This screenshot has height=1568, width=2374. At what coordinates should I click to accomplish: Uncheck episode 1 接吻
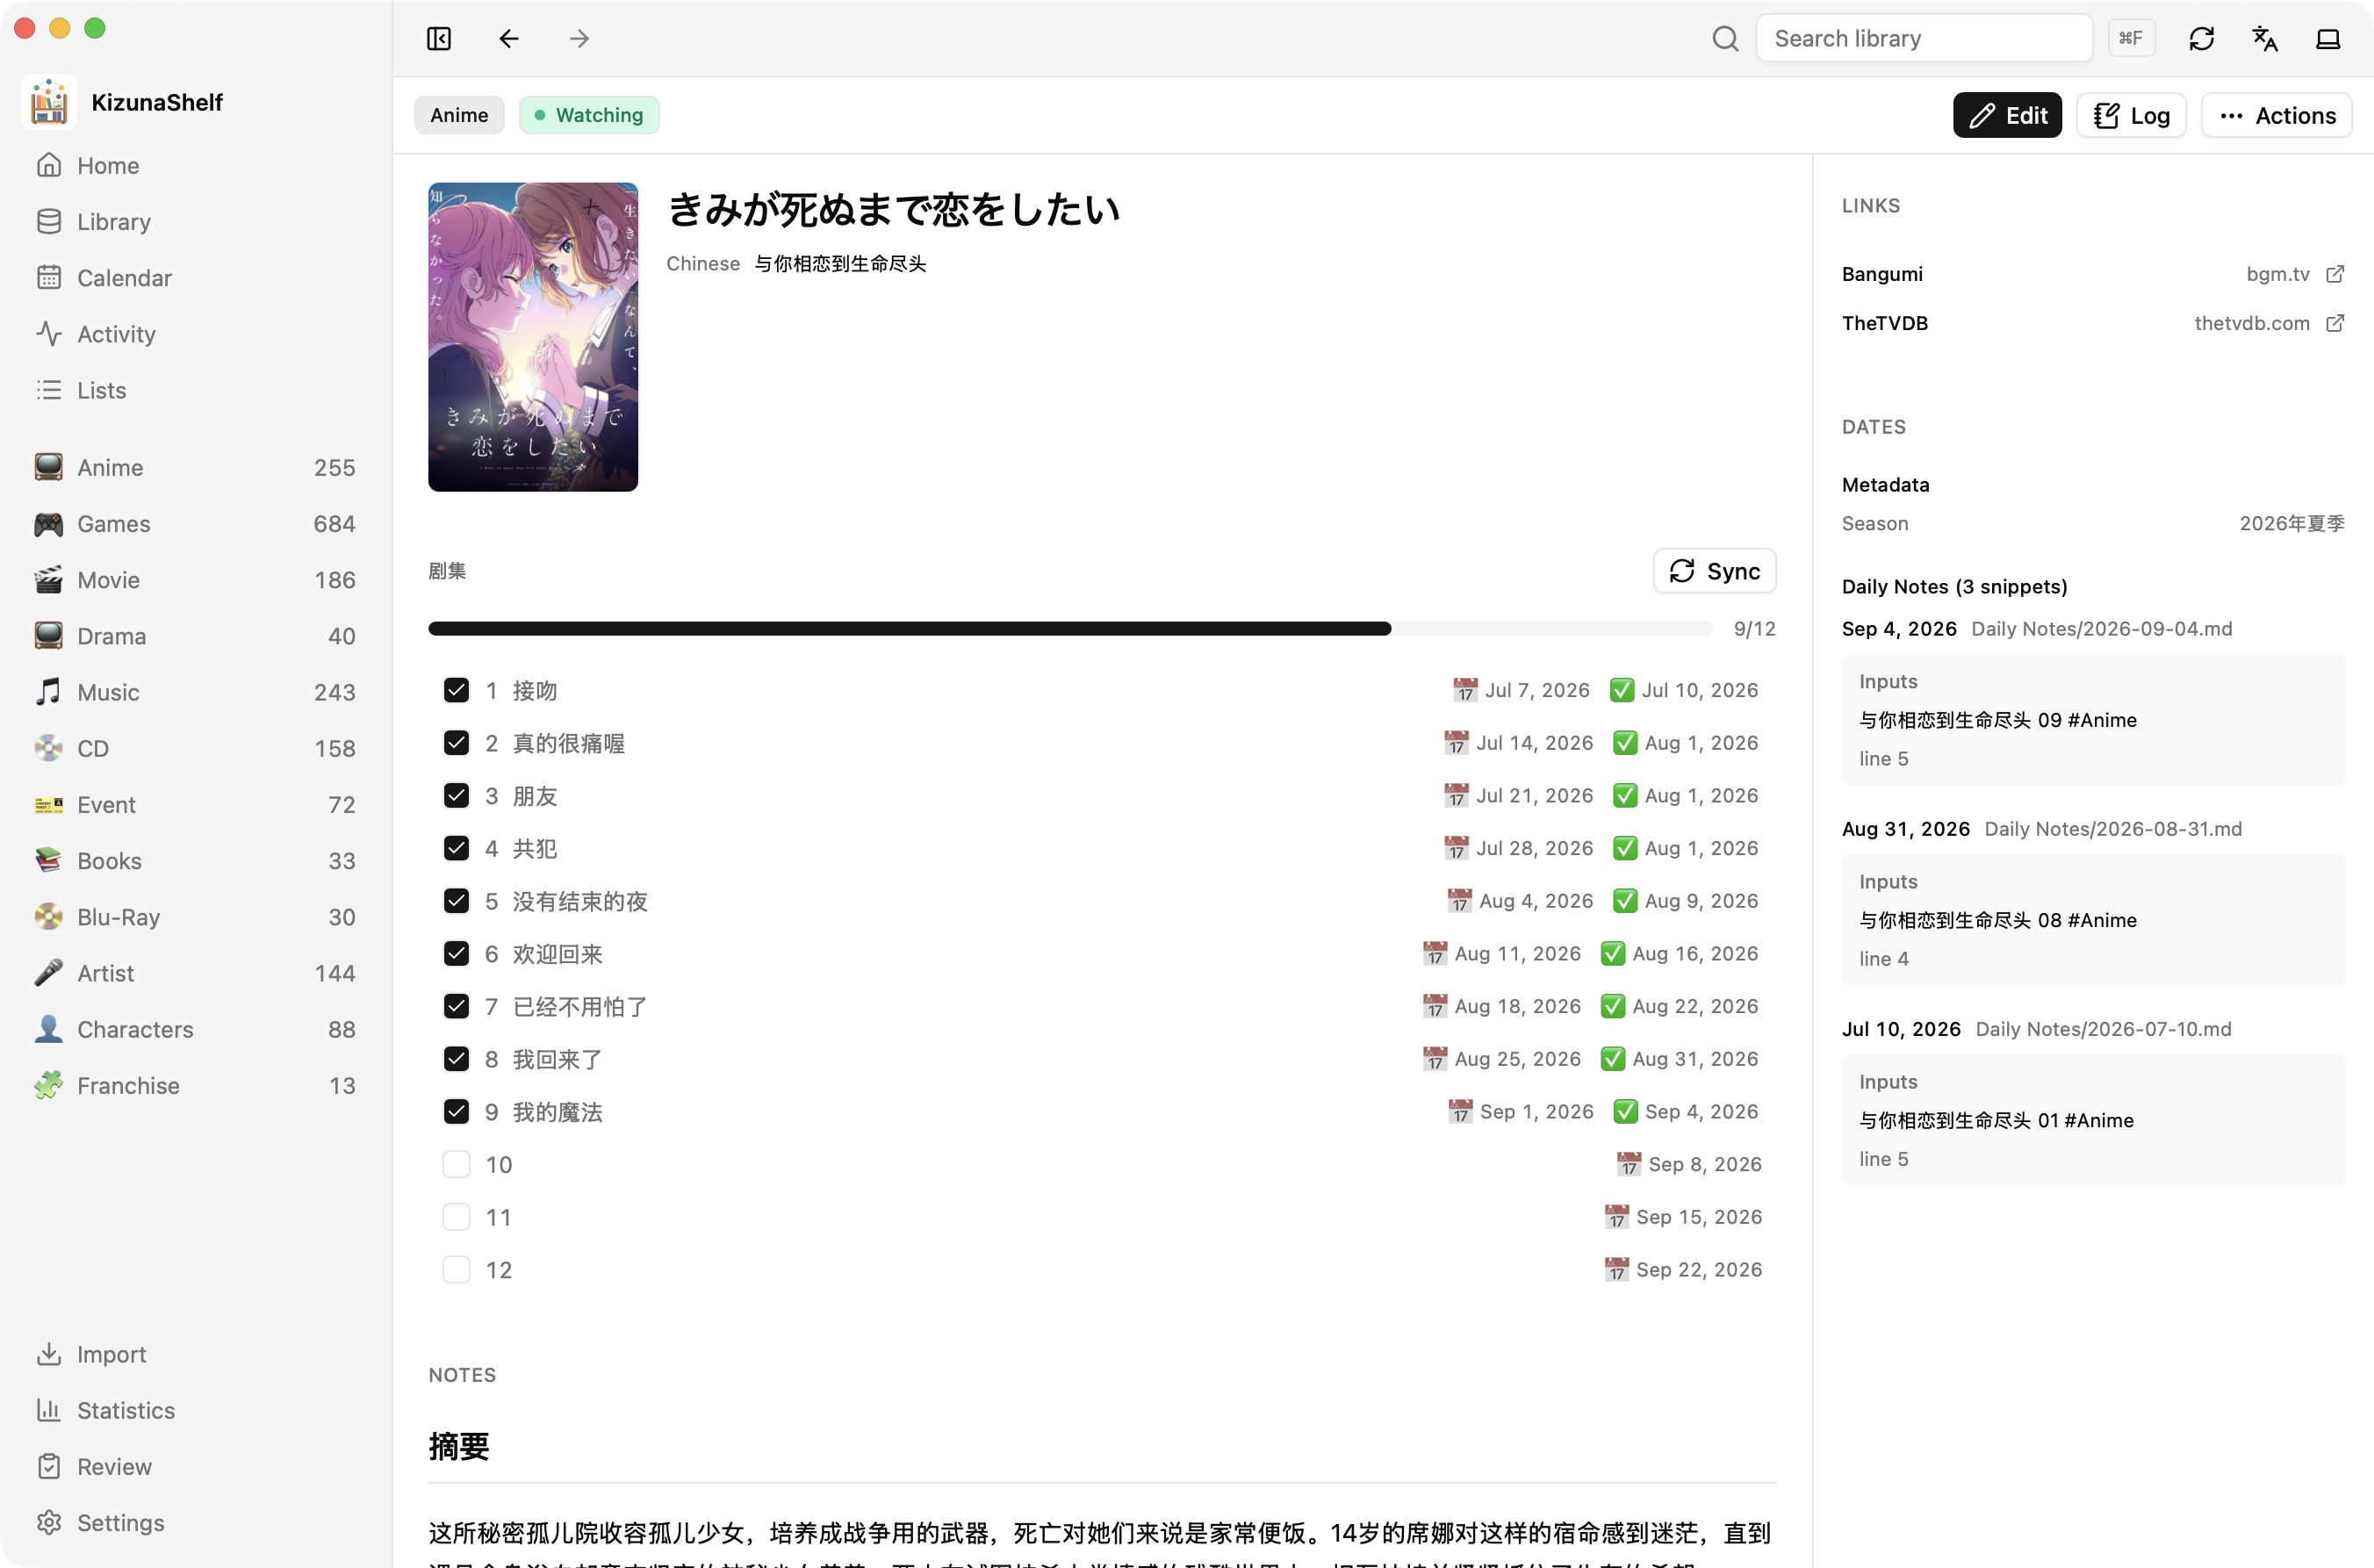(456, 690)
